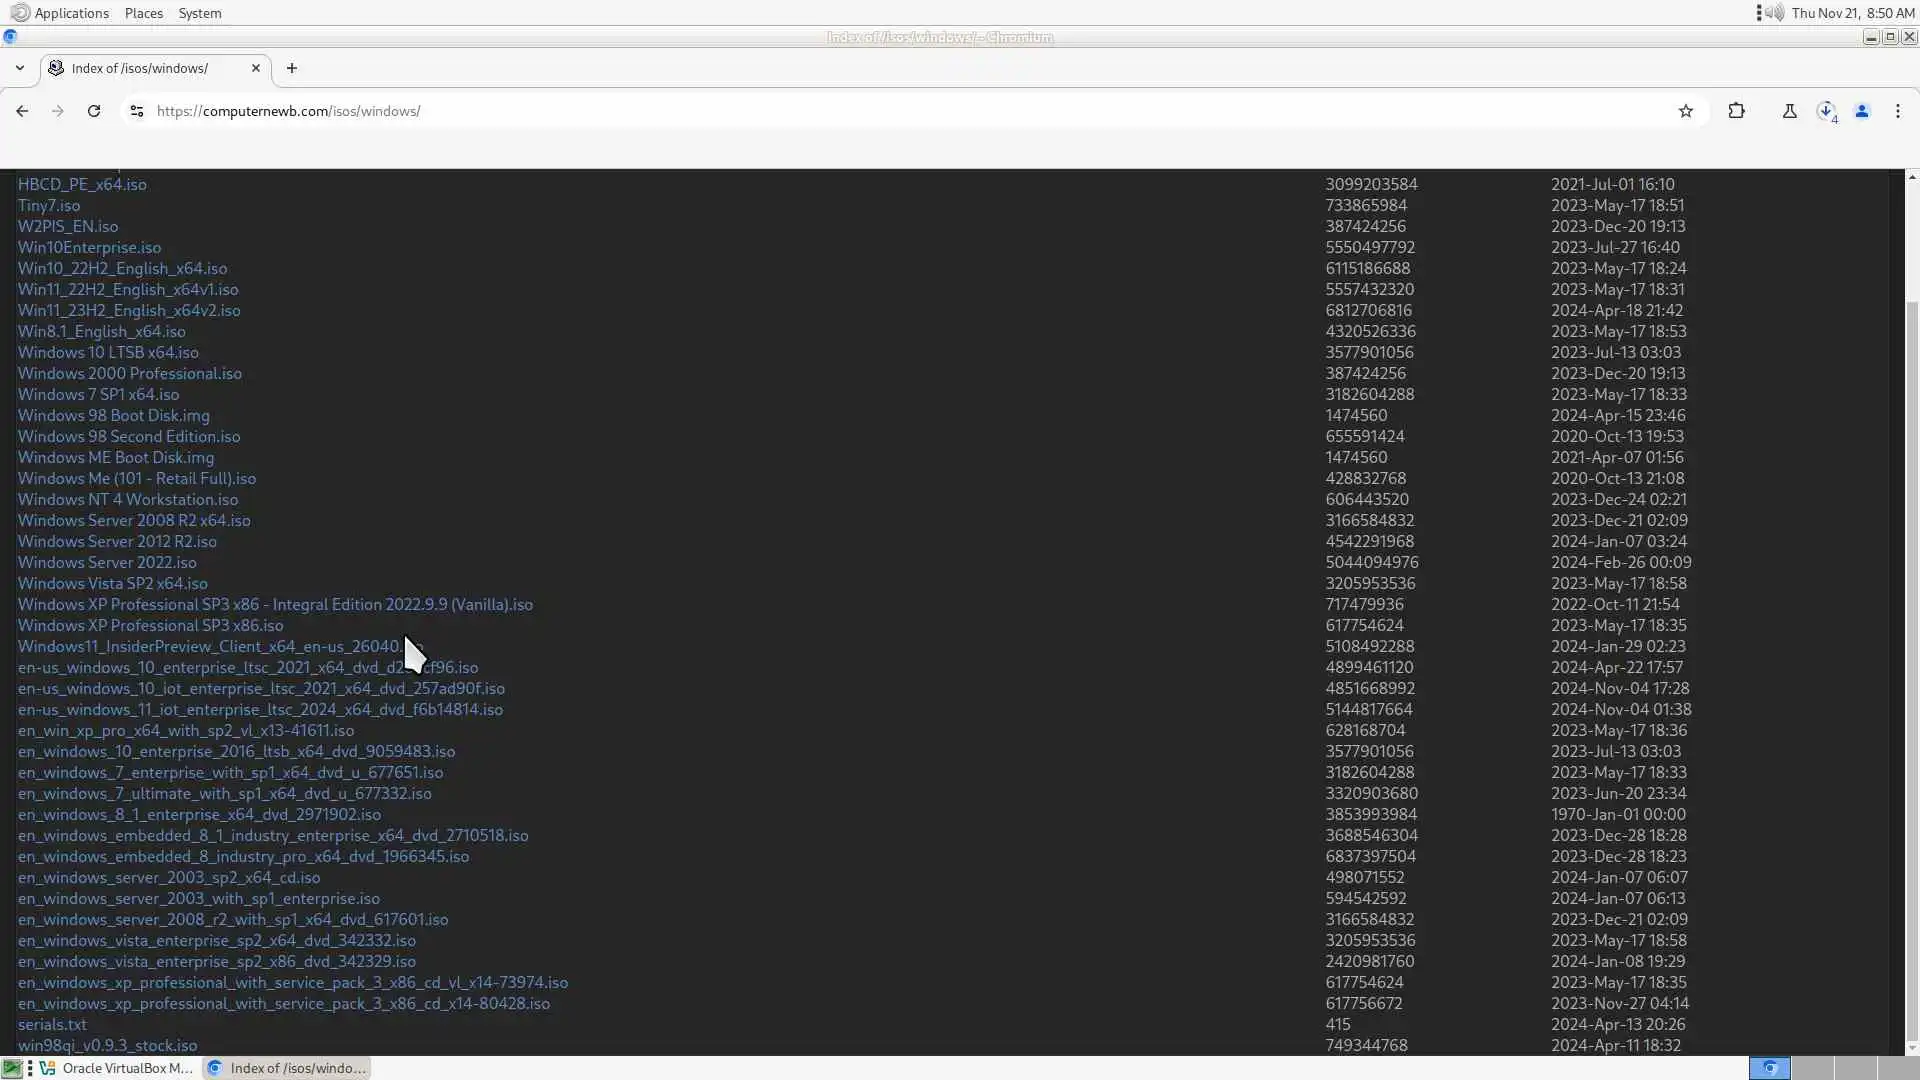
Task: Close the Index of /isos/windows/ tab
Action: point(256,68)
